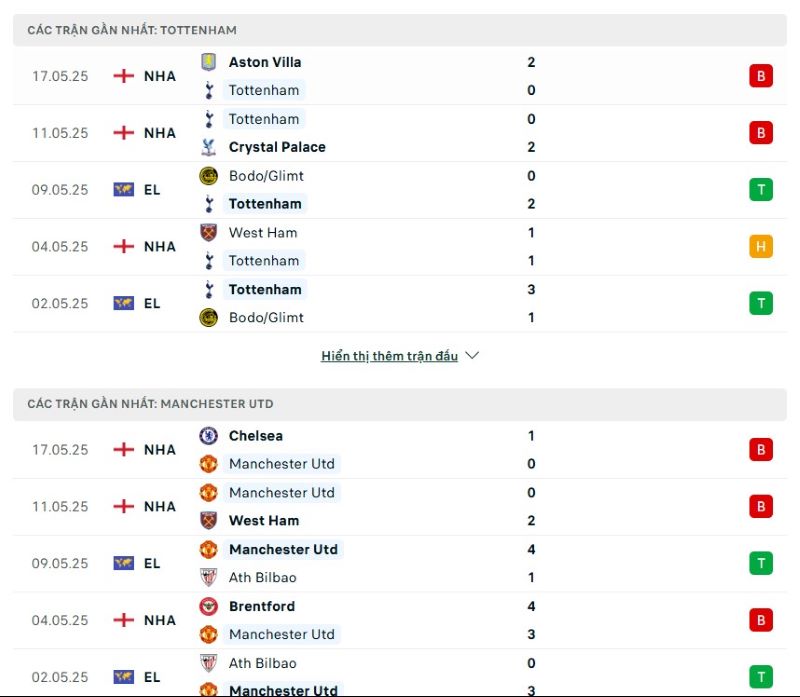Screen dimensions: 800x697
Task: Click the green T badge for Ath Bilbao 4-1
Action: (761, 563)
